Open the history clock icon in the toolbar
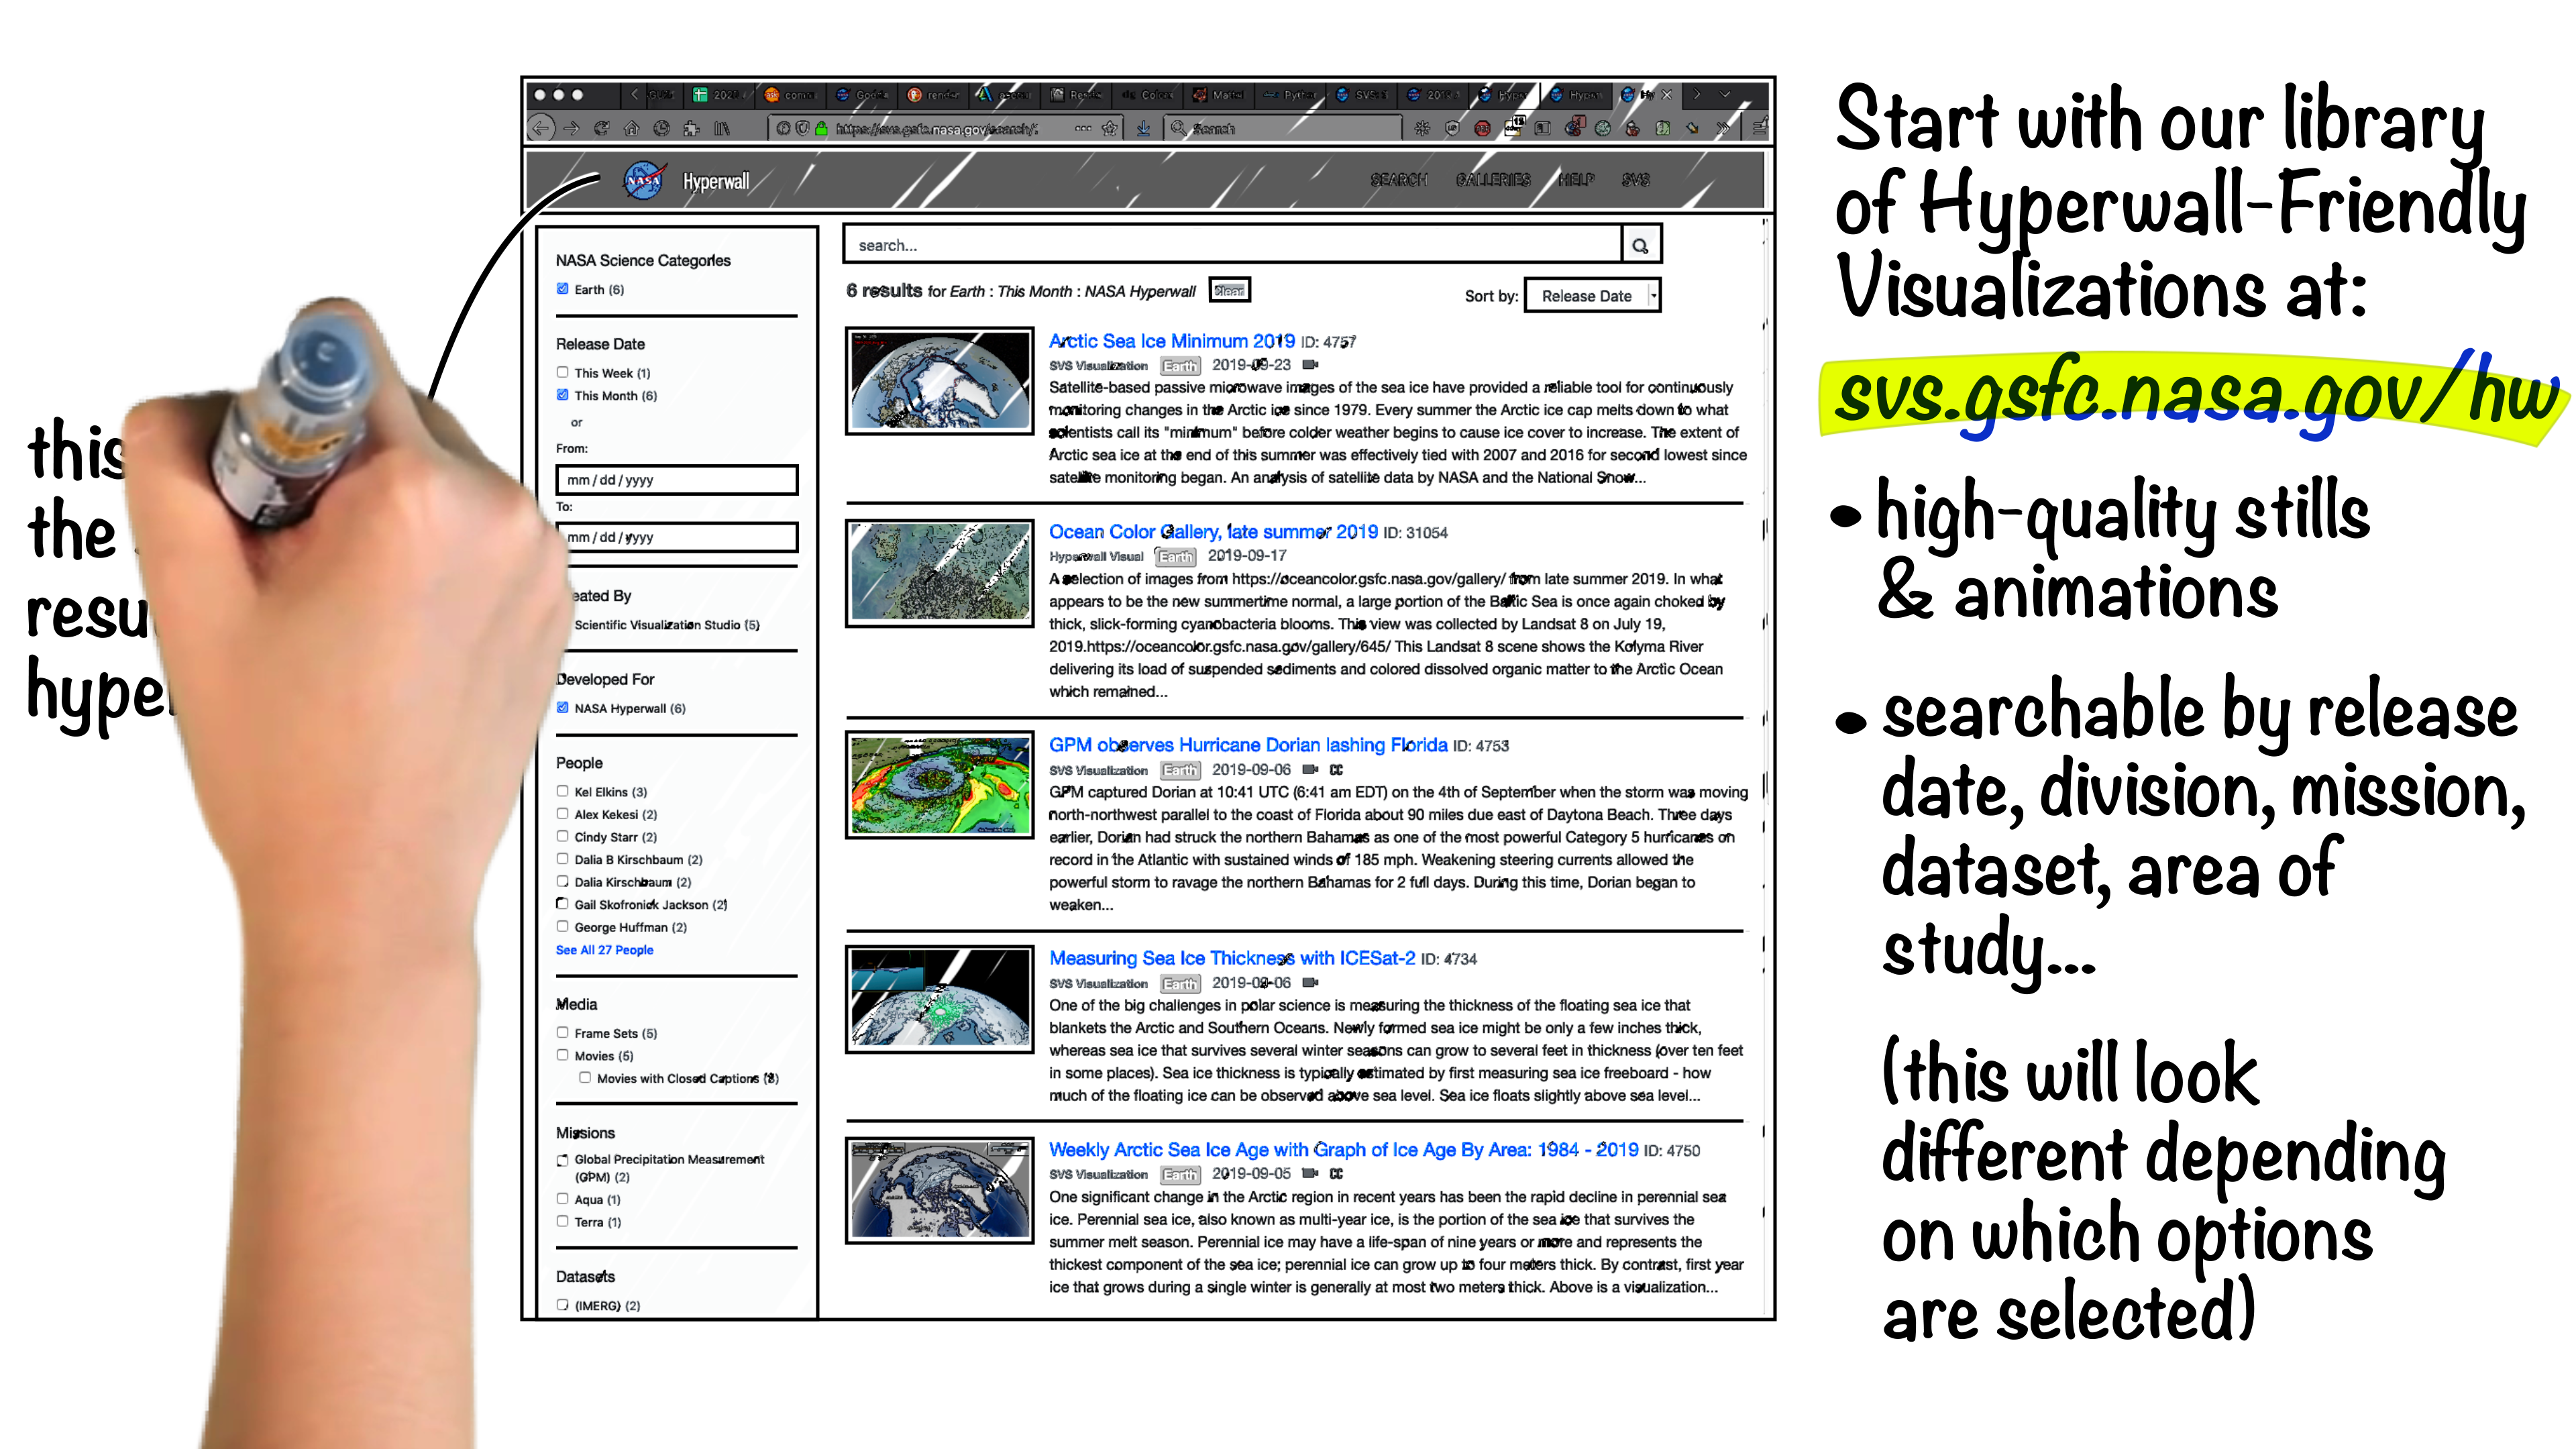The image size is (2576, 1449). (661, 128)
